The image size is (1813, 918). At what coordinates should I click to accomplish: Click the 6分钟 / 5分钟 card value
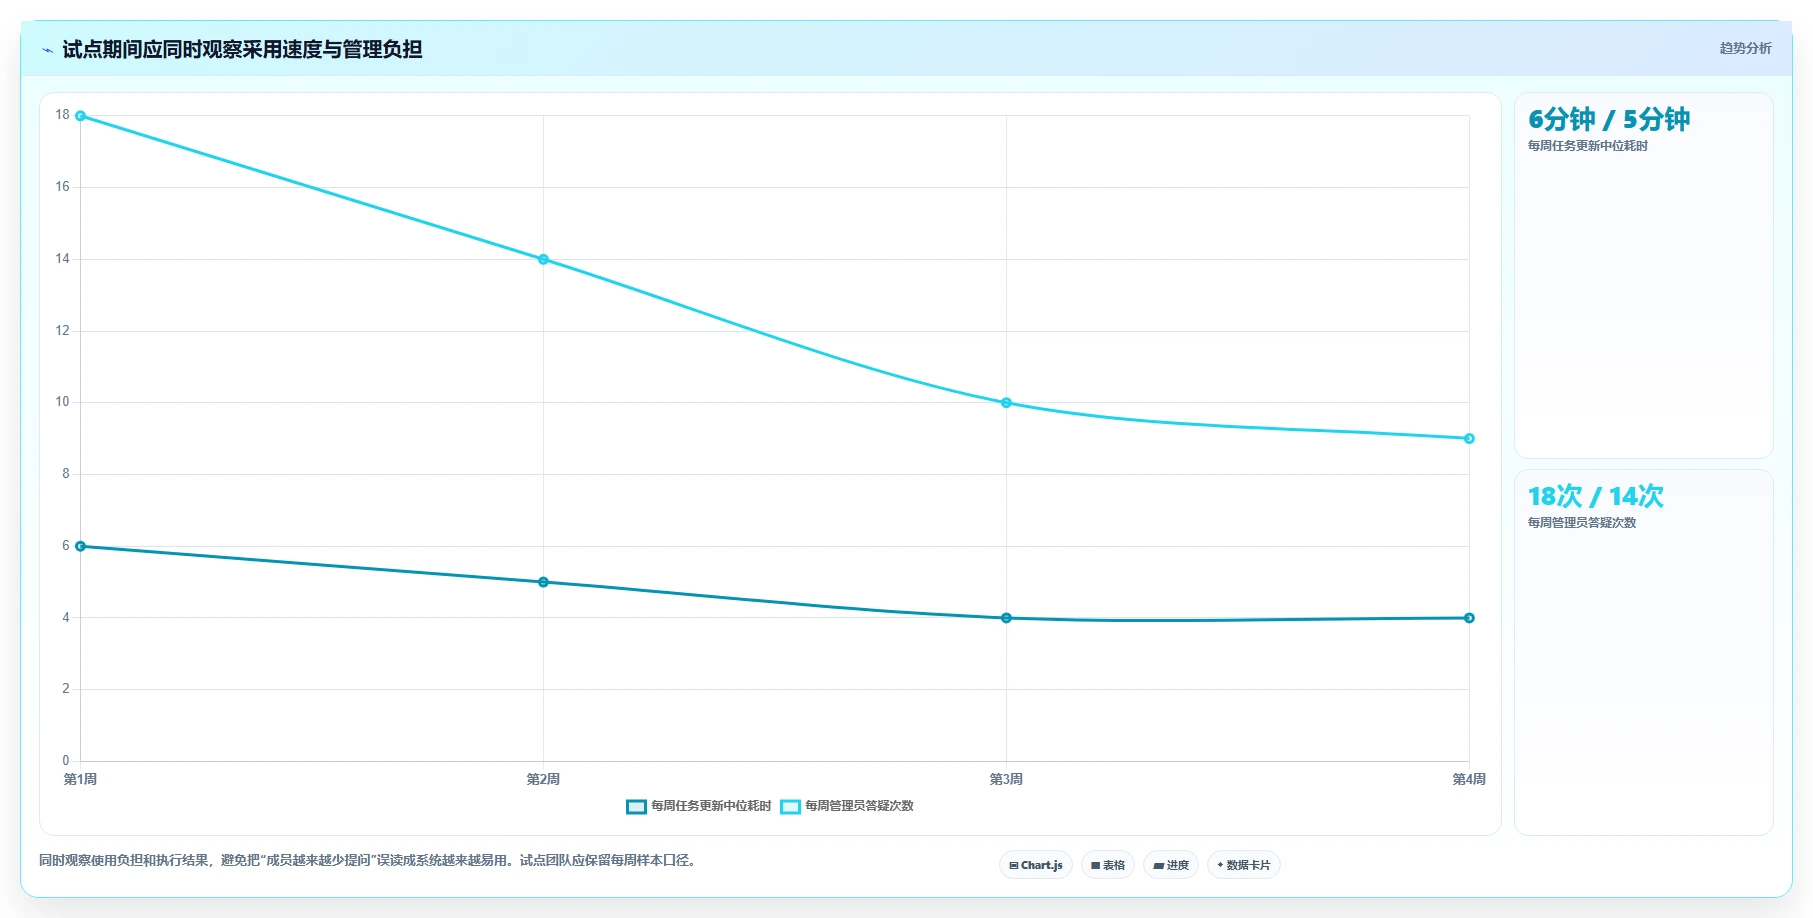(1609, 120)
